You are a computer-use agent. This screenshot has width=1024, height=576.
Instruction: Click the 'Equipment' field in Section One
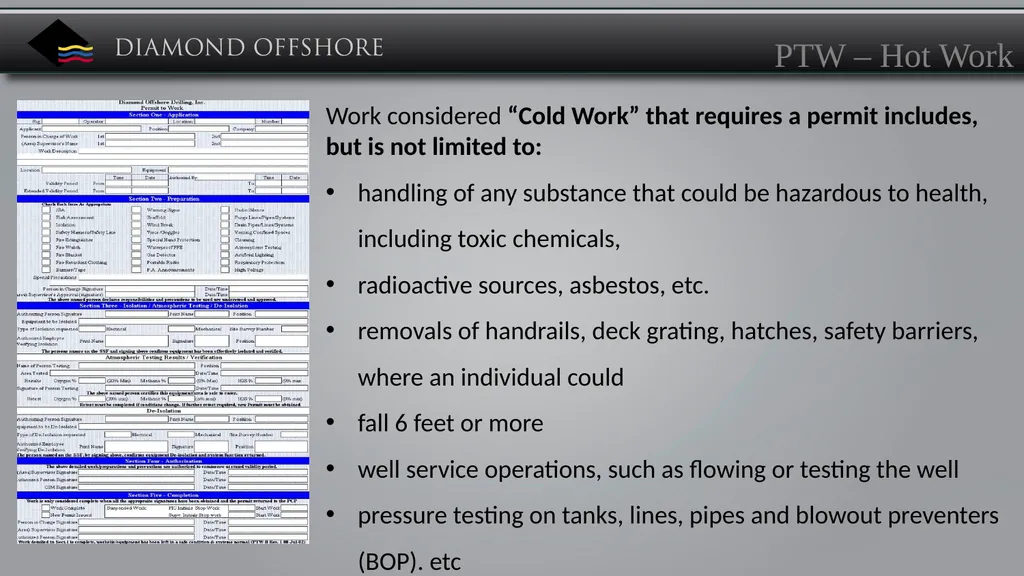pos(238,170)
